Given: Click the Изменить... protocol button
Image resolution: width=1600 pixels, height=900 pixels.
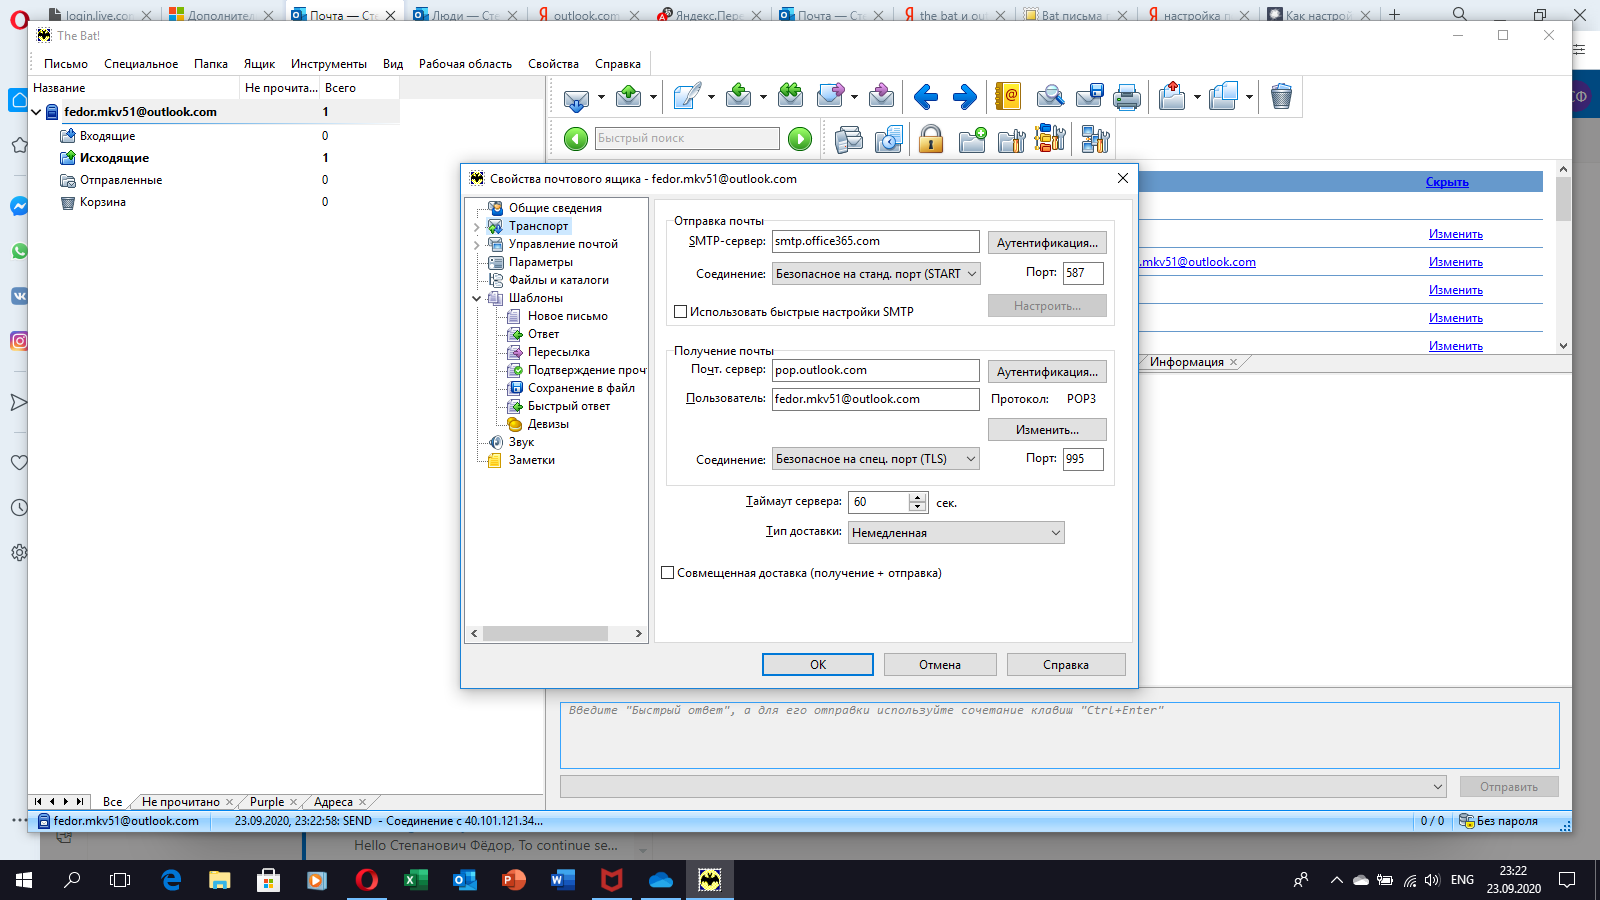Looking at the screenshot, I should click(x=1047, y=430).
